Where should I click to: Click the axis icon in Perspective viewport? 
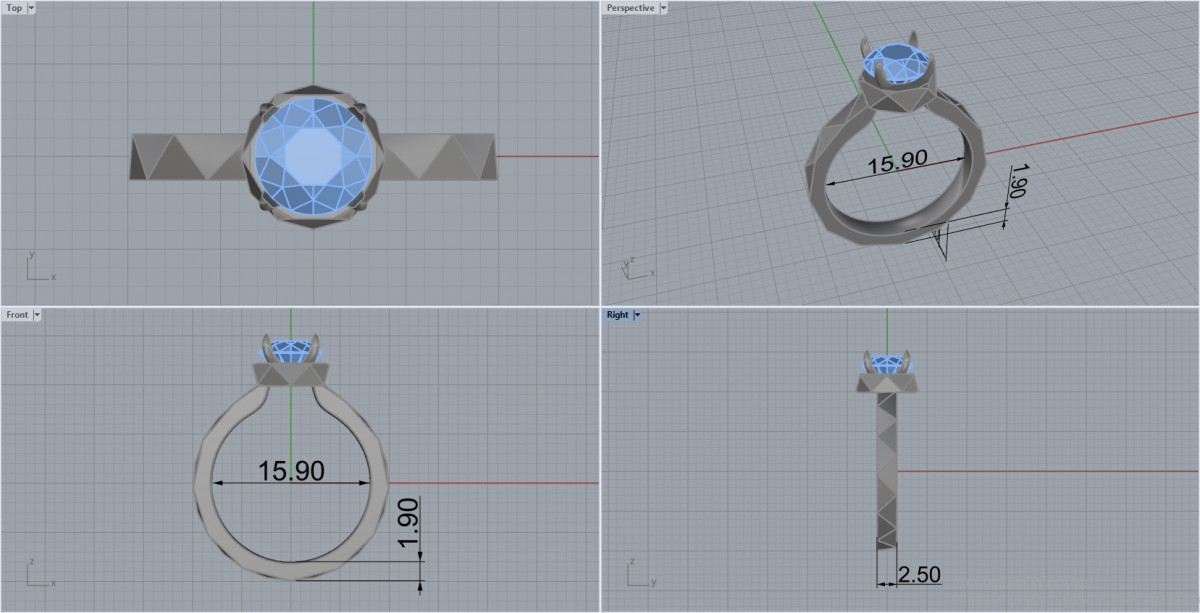tap(640, 267)
